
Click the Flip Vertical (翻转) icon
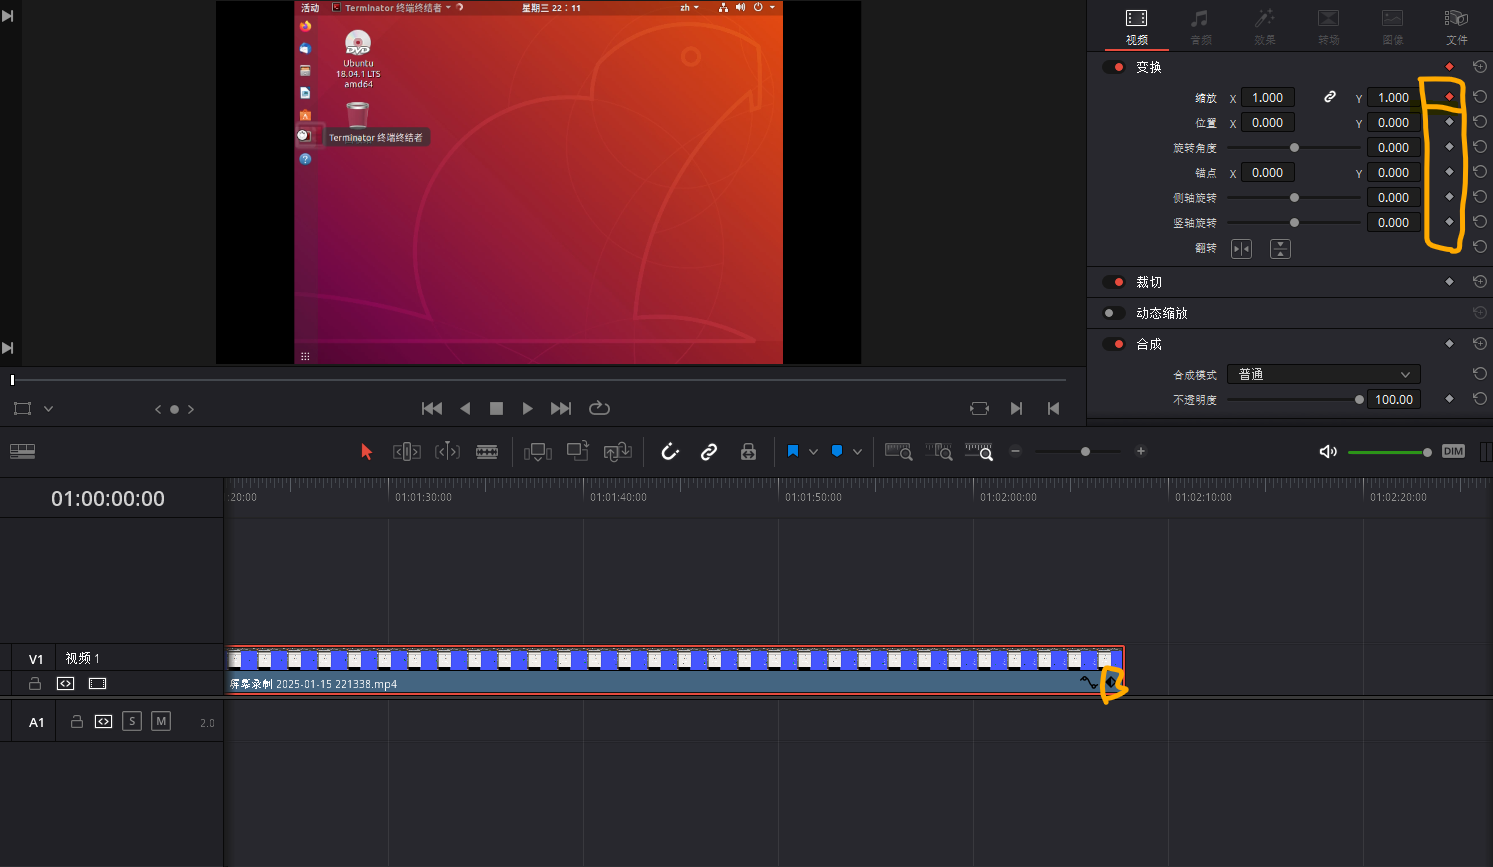(x=1280, y=249)
